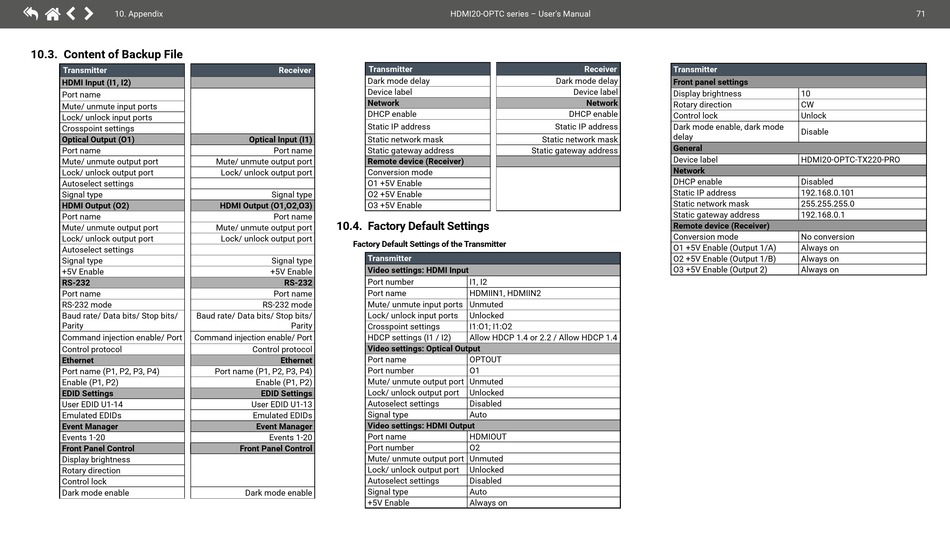Select conversion mode value 'No conversion'
Viewport: 950px width, 533px height.
(x=827, y=237)
